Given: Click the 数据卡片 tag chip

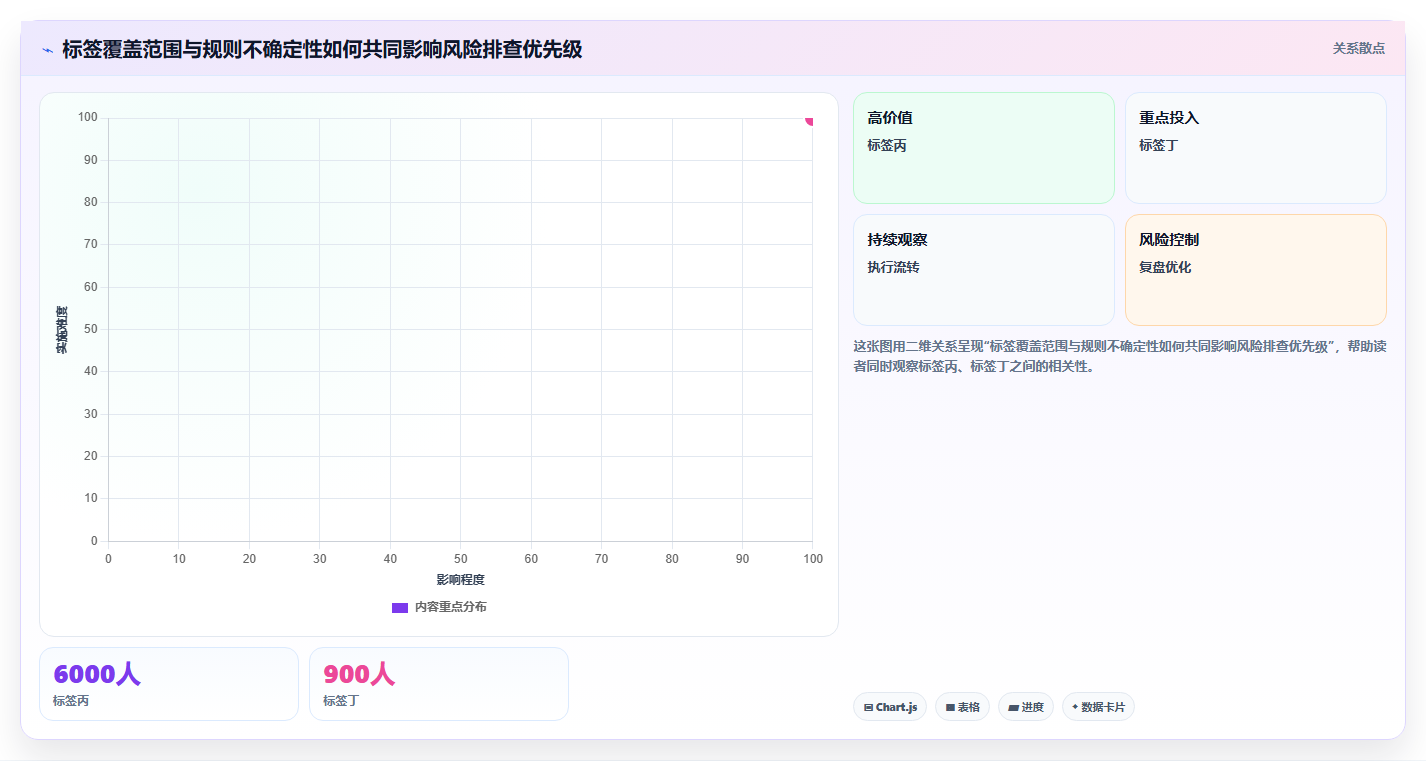Looking at the screenshot, I should click(x=1098, y=707).
